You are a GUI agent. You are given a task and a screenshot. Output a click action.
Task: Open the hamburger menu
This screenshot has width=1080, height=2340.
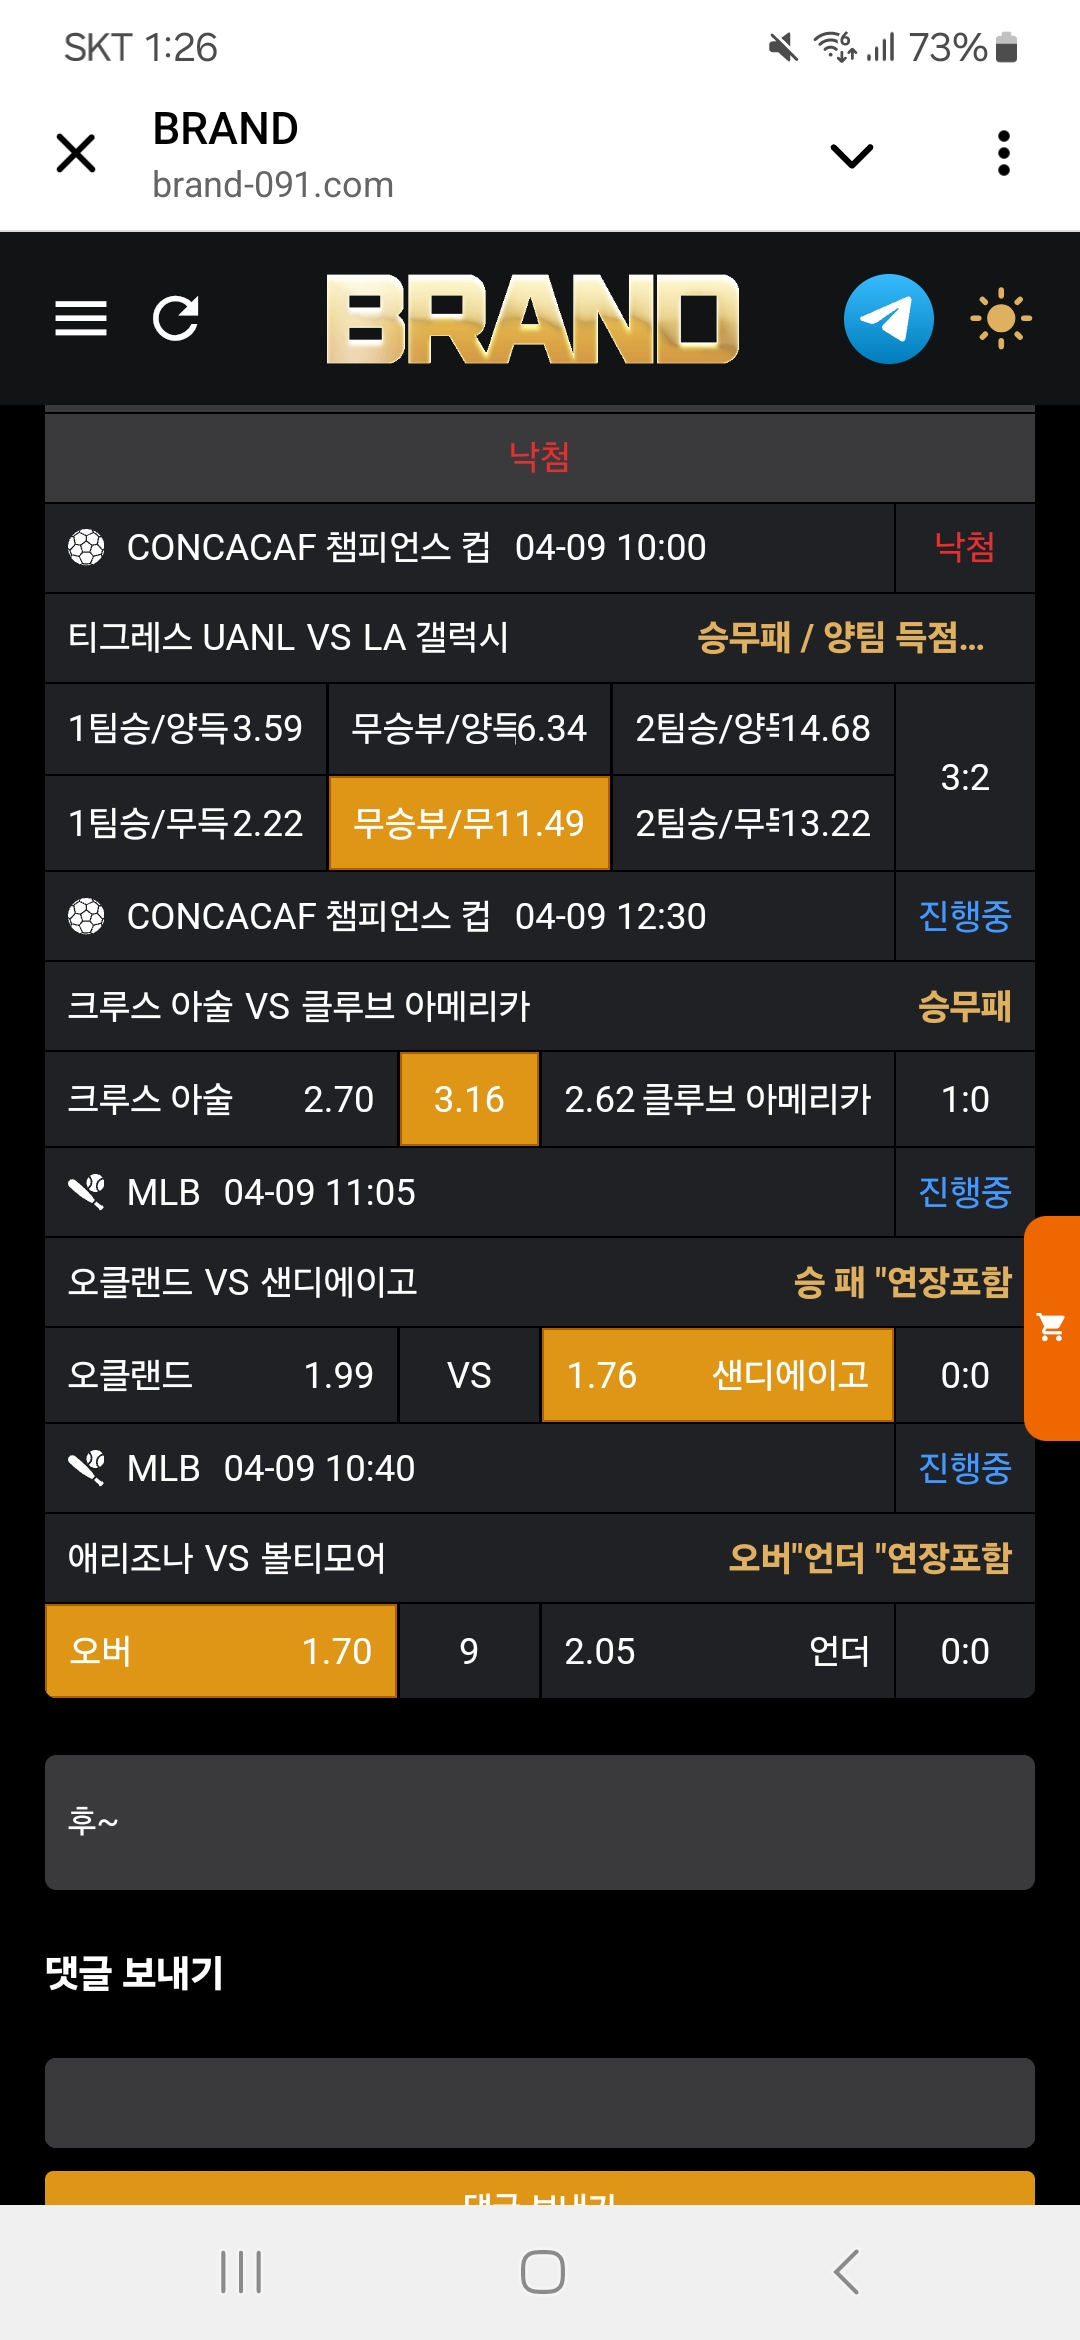(x=81, y=319)
